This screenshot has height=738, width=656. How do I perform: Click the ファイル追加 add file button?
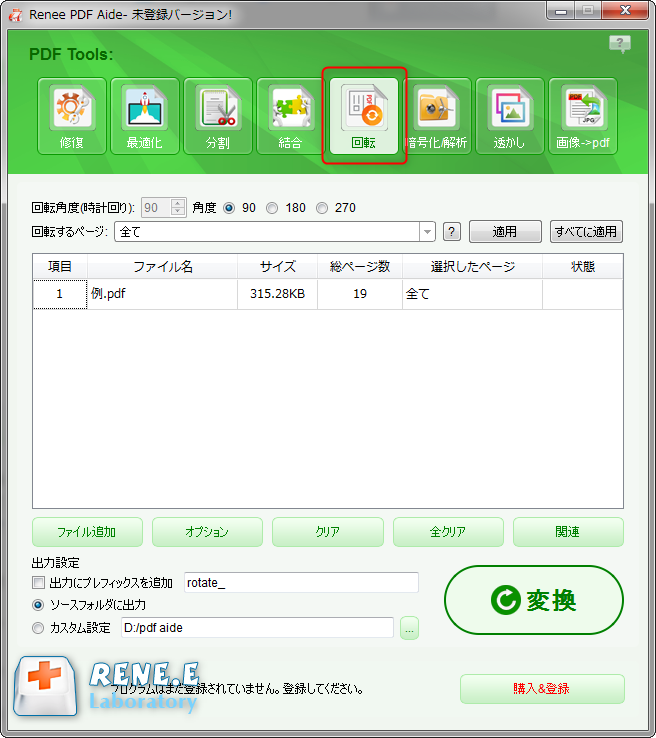(87, 532)
